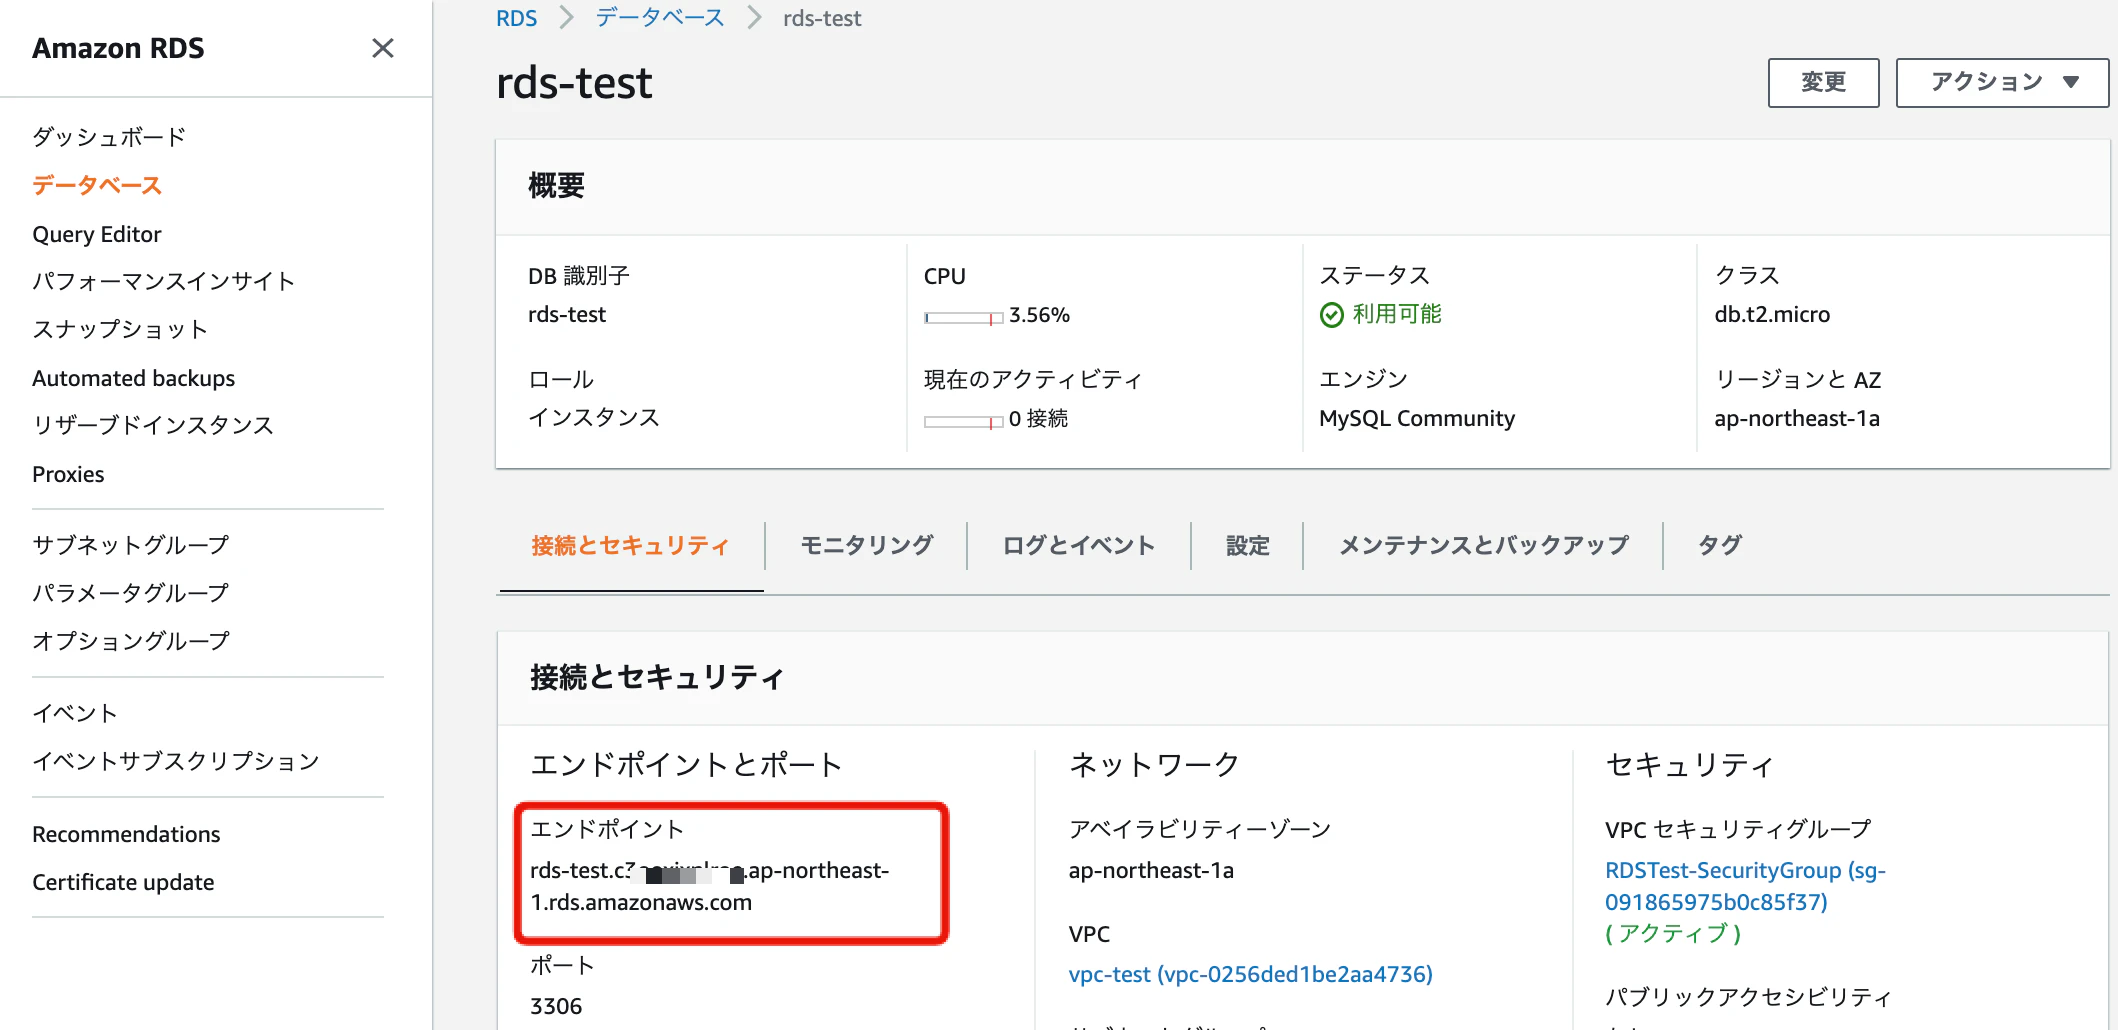Click the 3.56% CPU value
Screen dimensions: 2118x1030
pyautogui.click(x=1039, y=314)
